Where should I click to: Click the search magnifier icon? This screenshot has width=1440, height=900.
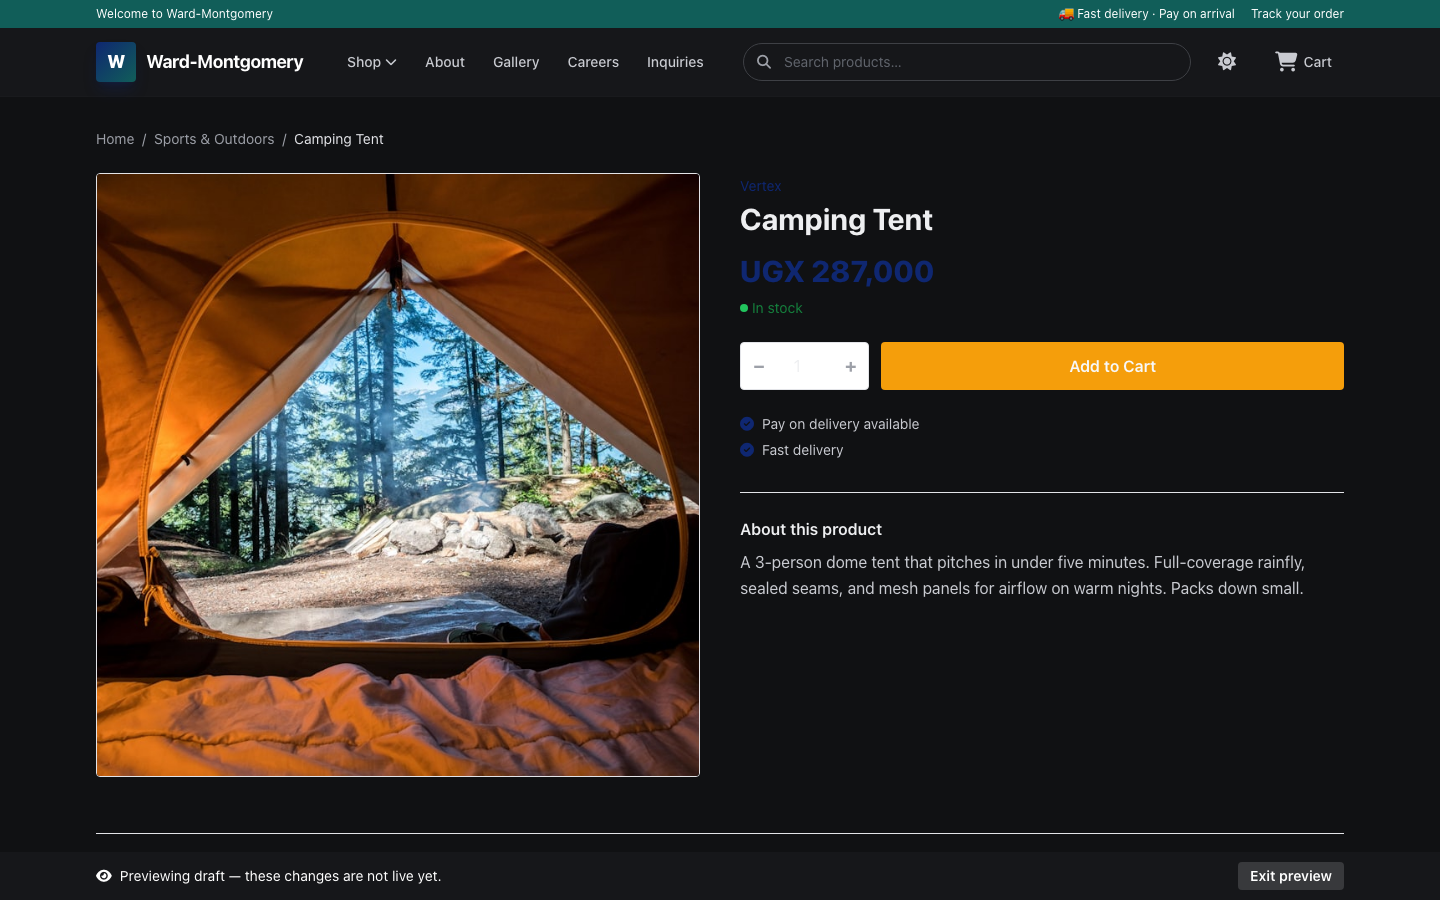click(764, 62)
